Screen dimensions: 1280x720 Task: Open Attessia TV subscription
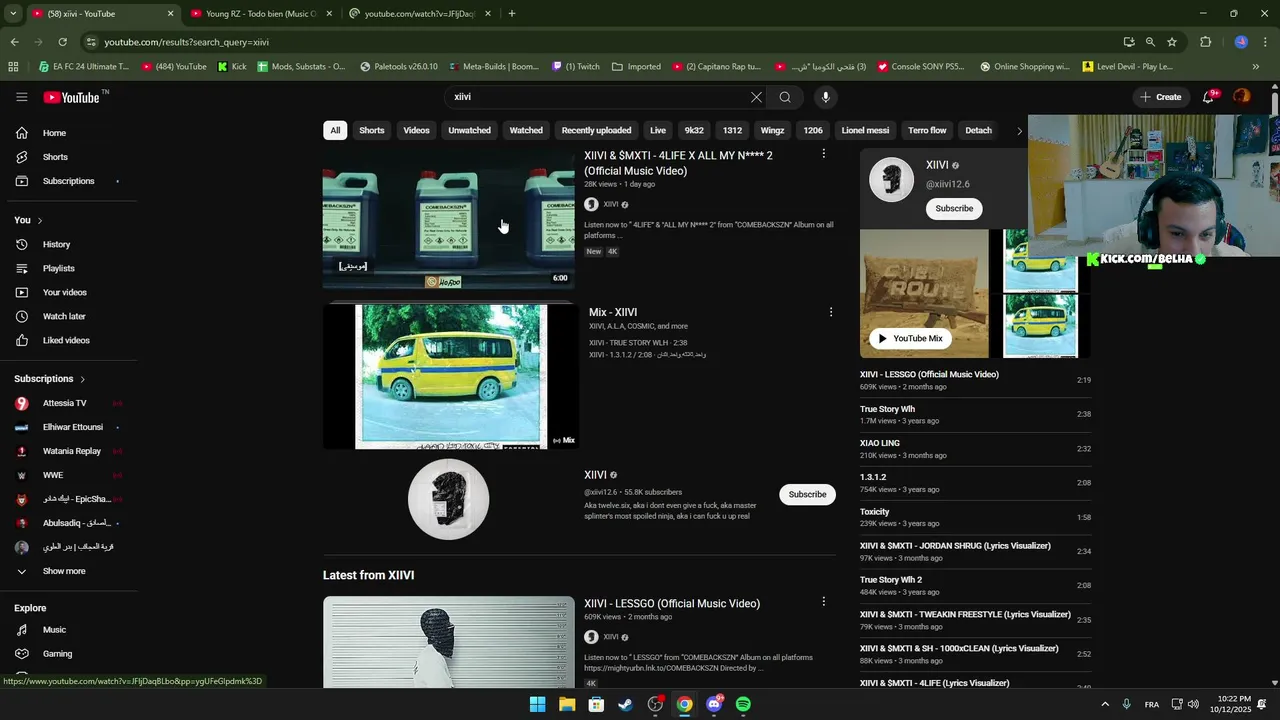(64, 403)
